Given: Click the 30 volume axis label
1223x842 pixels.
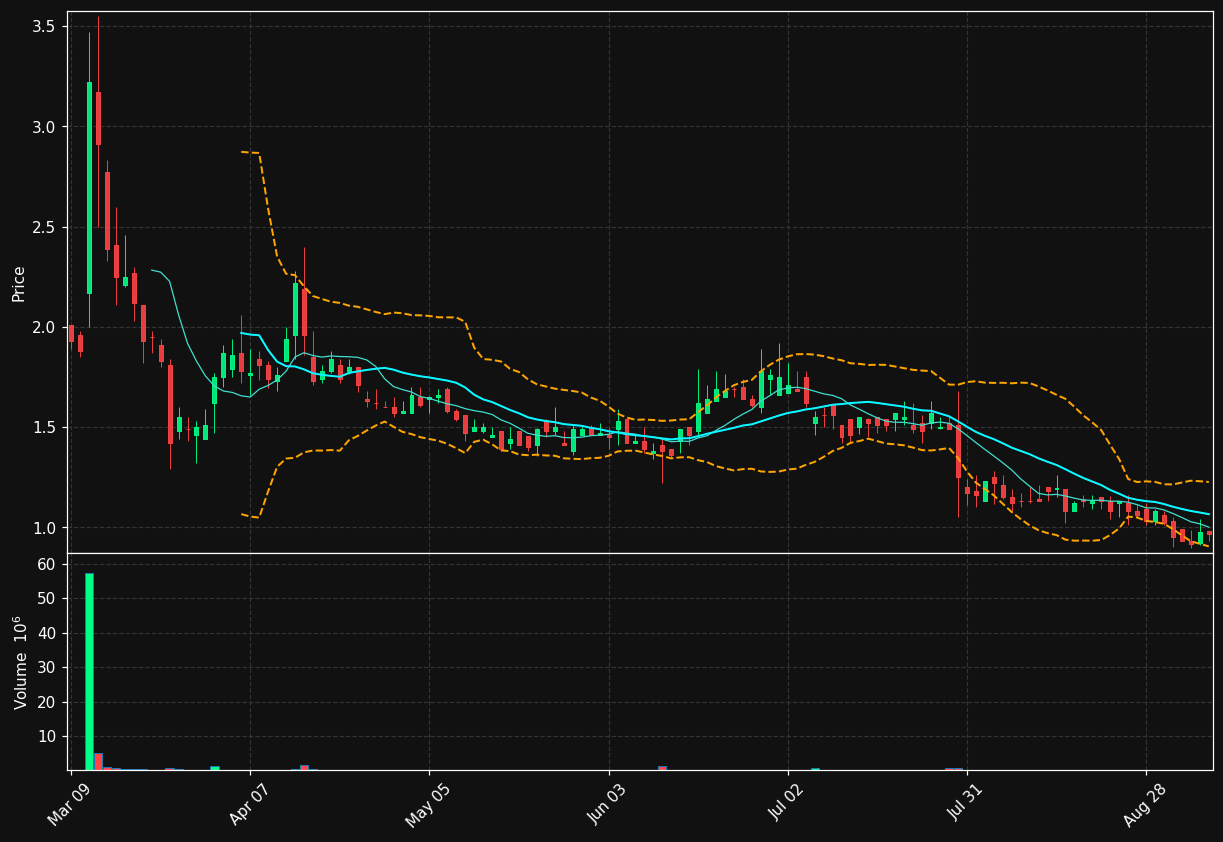Looking at the screenshot, I should point(46,668).
